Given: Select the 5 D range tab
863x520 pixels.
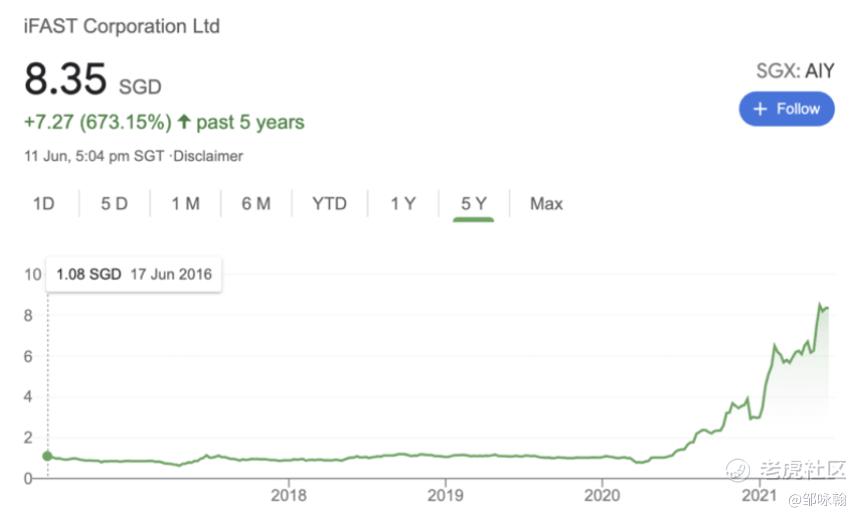Looking at the screenshot, I should pyautogui.click(x=114, y=204).
